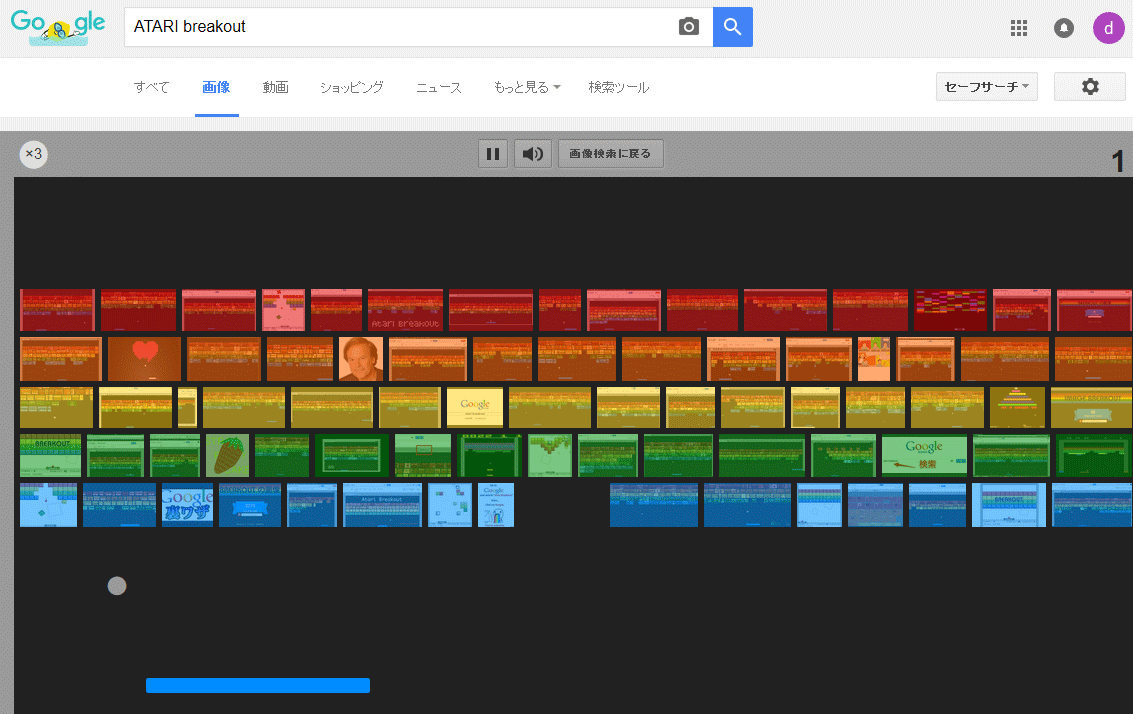Click the yellow IMAGE BREAKOUT brick

pyautogui.click(x=1091, y=408)
